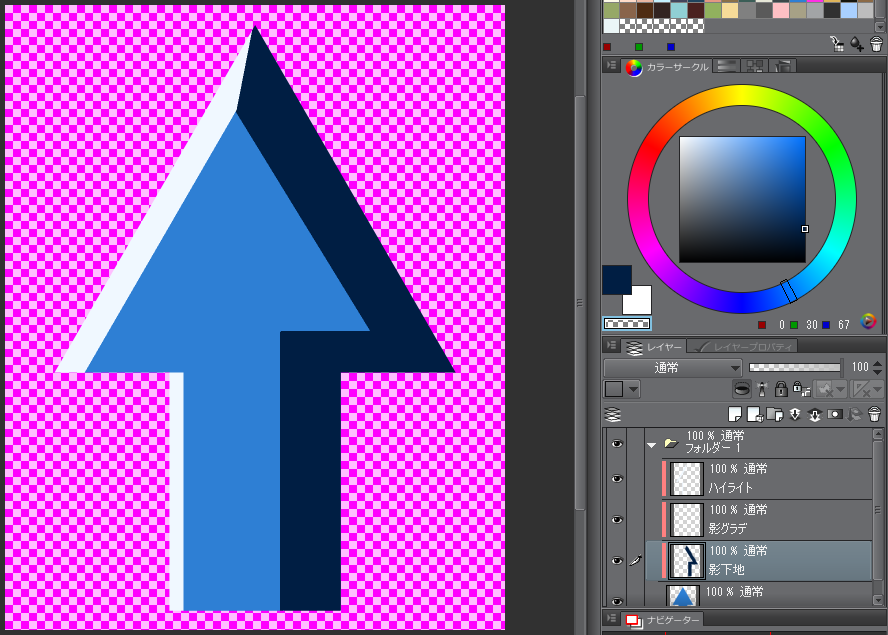Open the ruler visibility dropdown arrow

pos(877,389)
